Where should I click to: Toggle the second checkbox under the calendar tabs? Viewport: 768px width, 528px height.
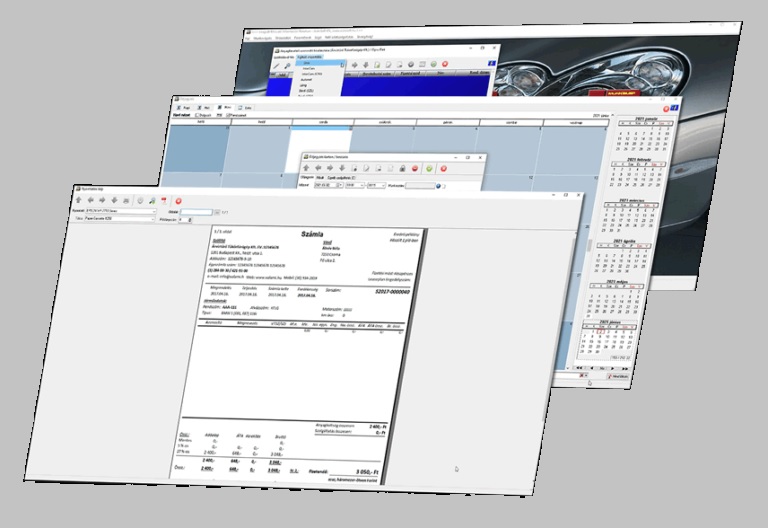228,115
